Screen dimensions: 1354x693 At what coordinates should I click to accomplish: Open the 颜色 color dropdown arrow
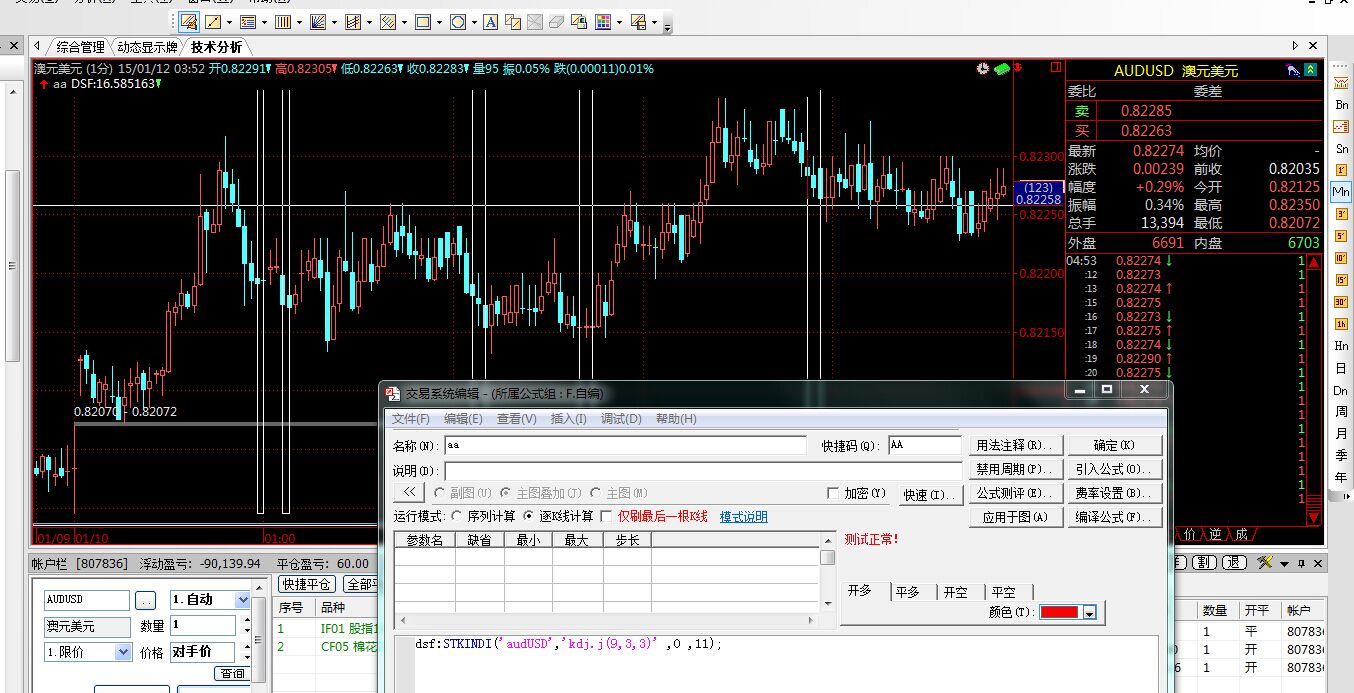click(x=1089, y=612)
